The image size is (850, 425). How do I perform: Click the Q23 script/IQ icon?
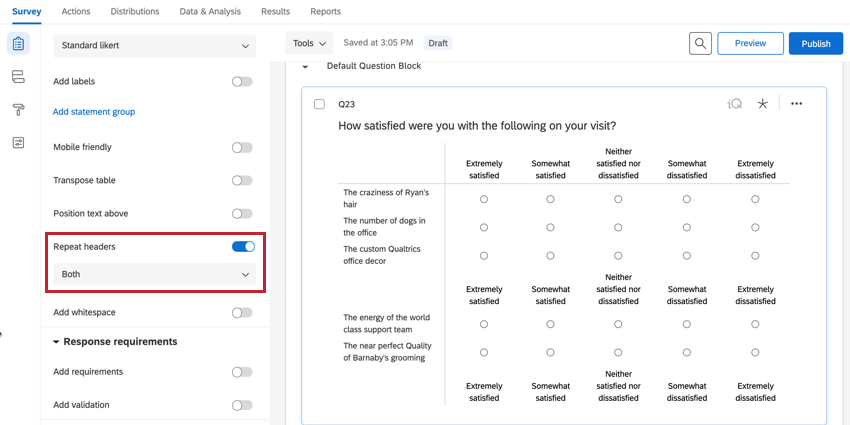pos(735,104)
